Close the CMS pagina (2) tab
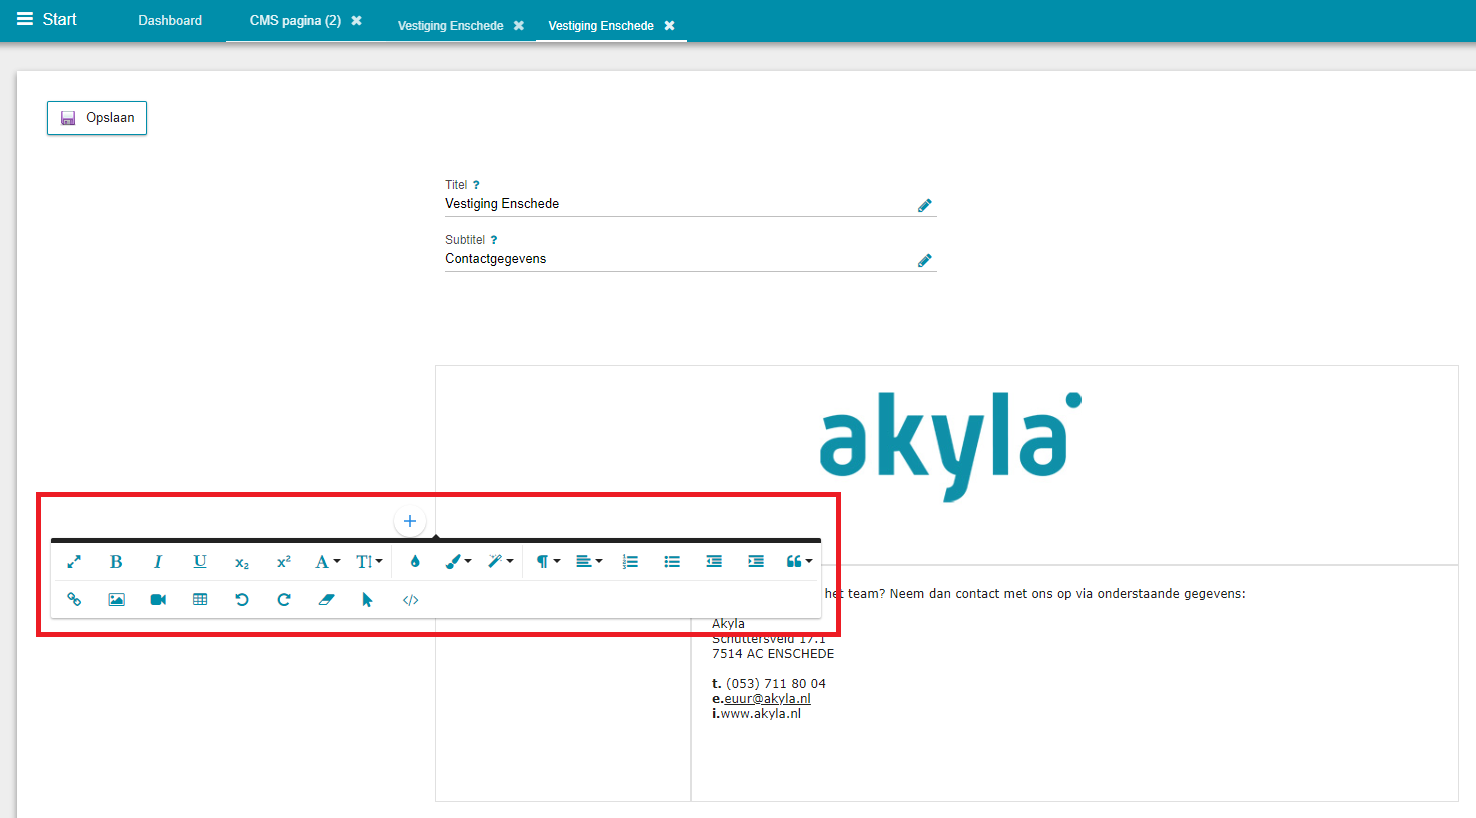 [x=356, y=21]
